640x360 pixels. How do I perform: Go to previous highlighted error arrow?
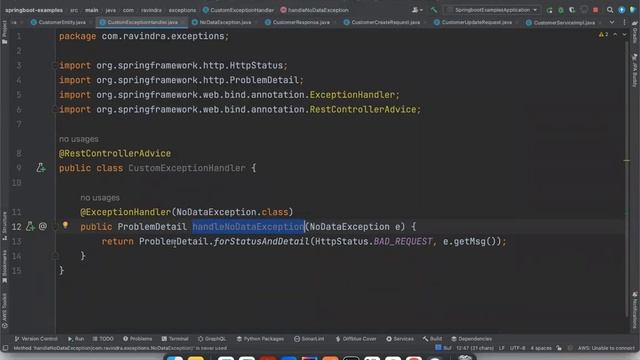[615, 35]
